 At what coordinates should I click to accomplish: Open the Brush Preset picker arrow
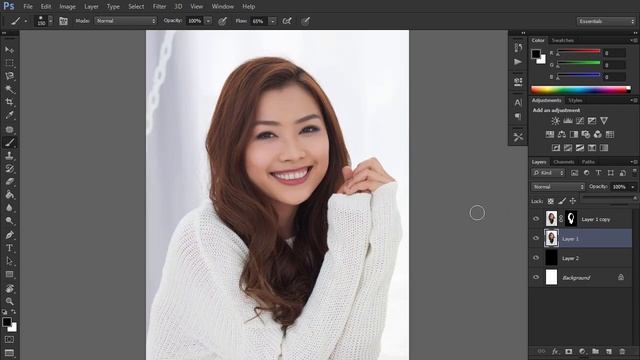pos(51,21)
